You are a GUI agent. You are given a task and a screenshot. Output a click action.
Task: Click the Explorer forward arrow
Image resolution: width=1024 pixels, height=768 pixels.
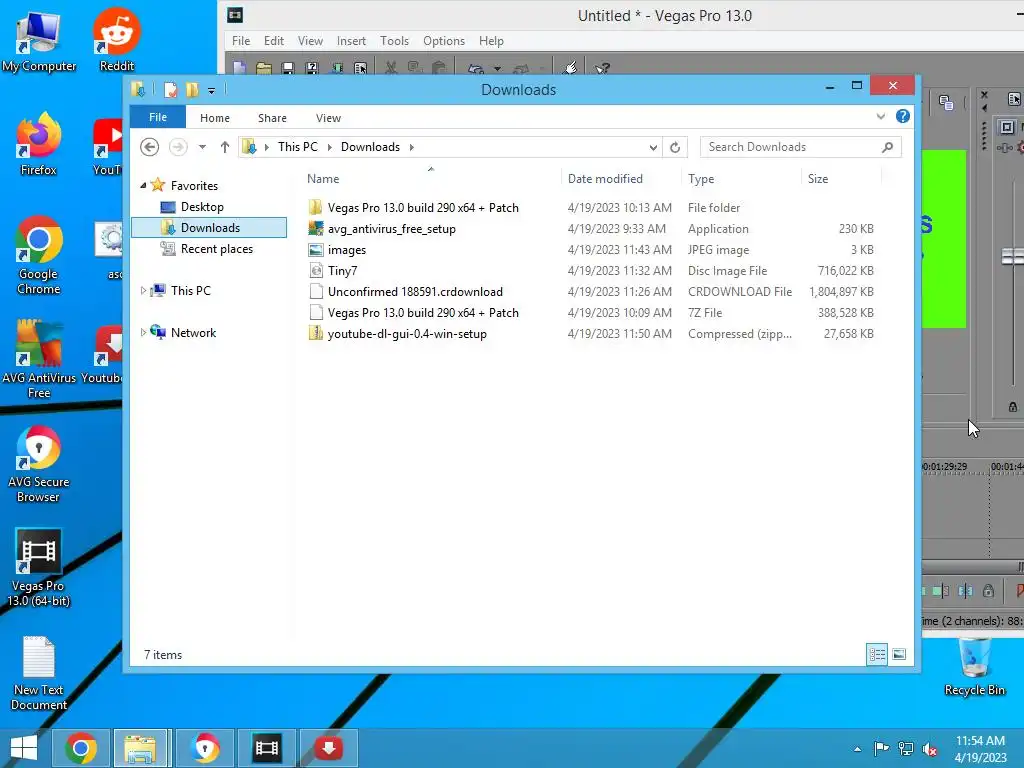[x=178, y=147]
